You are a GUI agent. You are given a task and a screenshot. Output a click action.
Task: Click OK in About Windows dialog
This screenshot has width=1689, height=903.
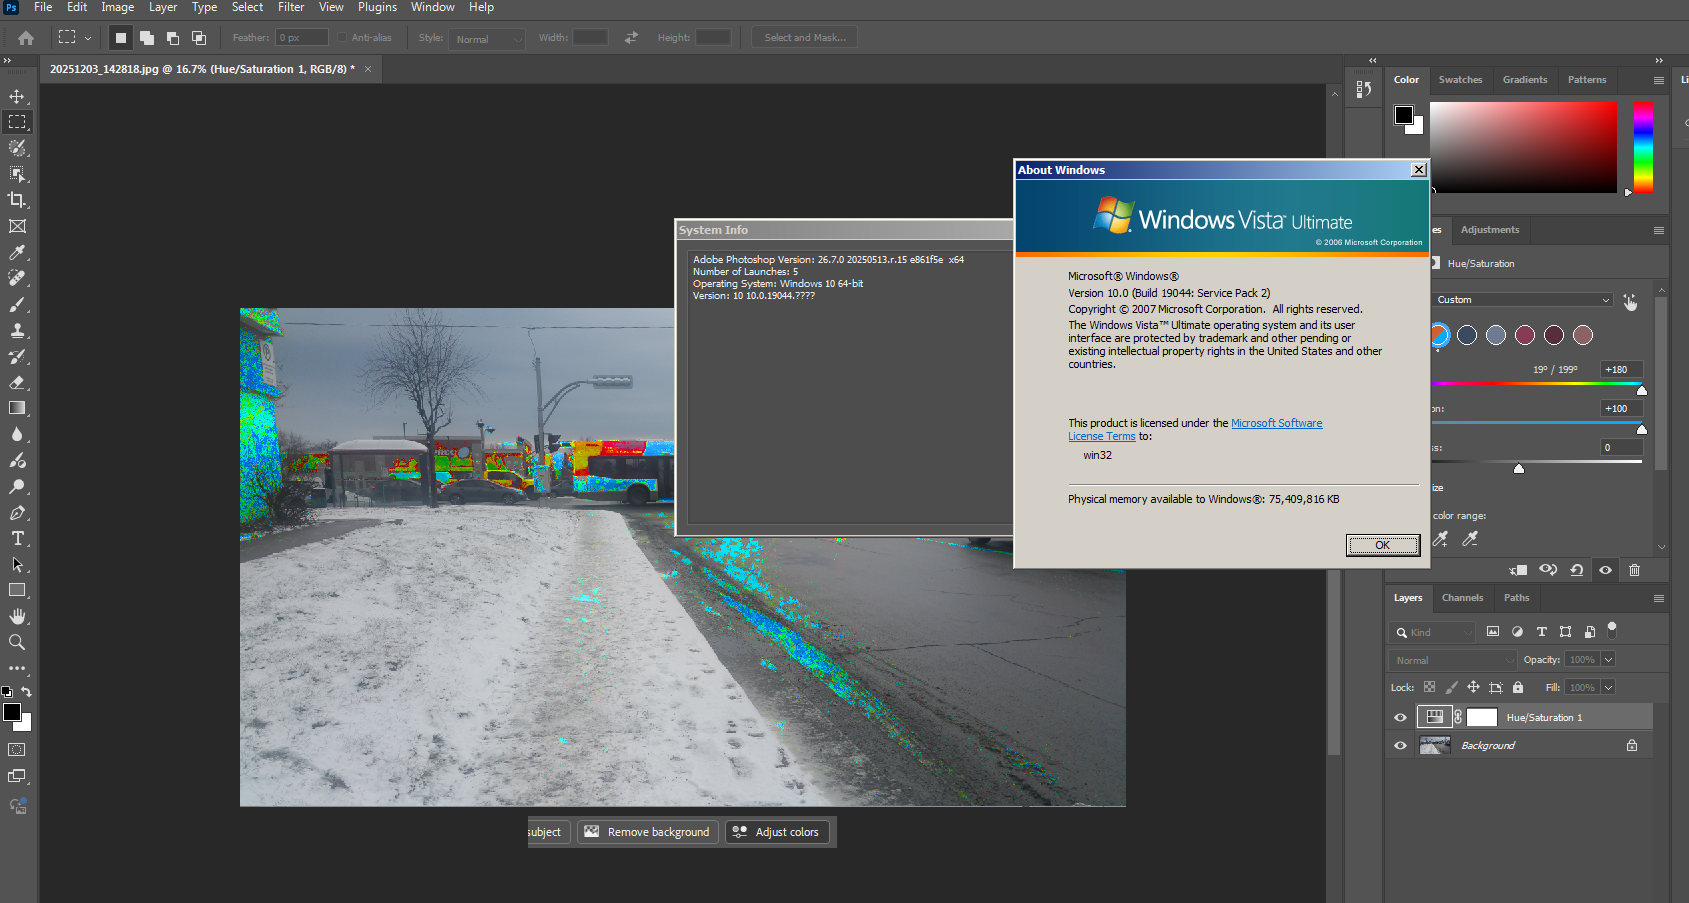click(x=1382, y=545)
